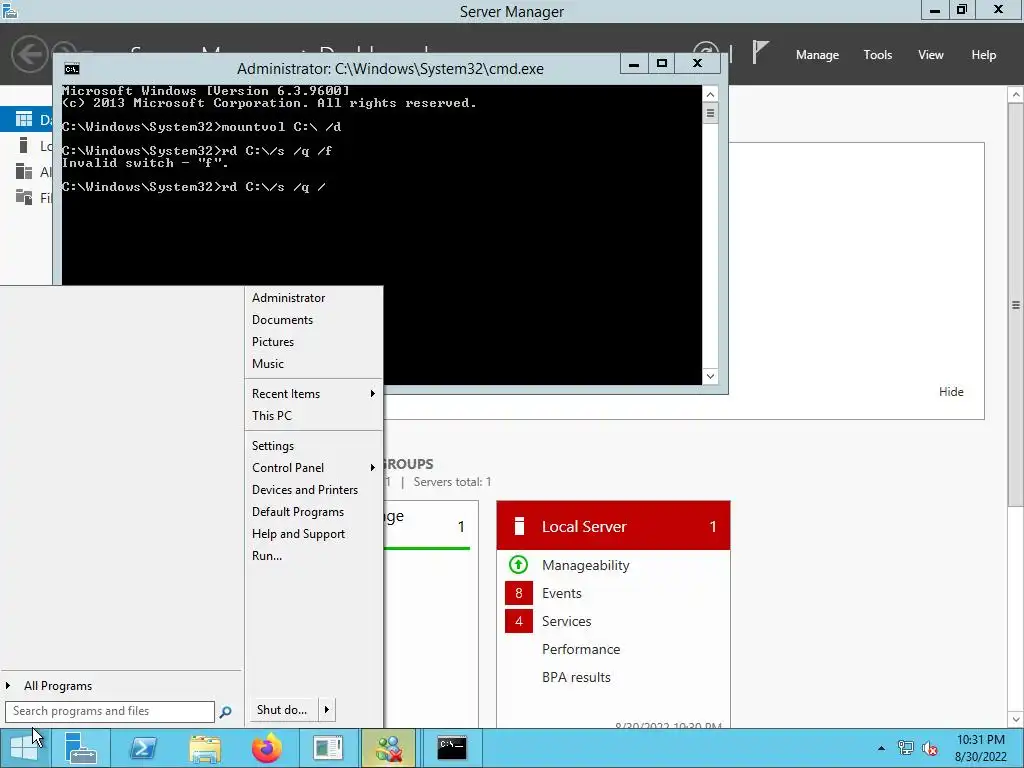Image resolution: width=1024 pixels, height=768 pixels.
Task: Open the Run... dialog
Action: pyautogui.click(x=313, y=556)
